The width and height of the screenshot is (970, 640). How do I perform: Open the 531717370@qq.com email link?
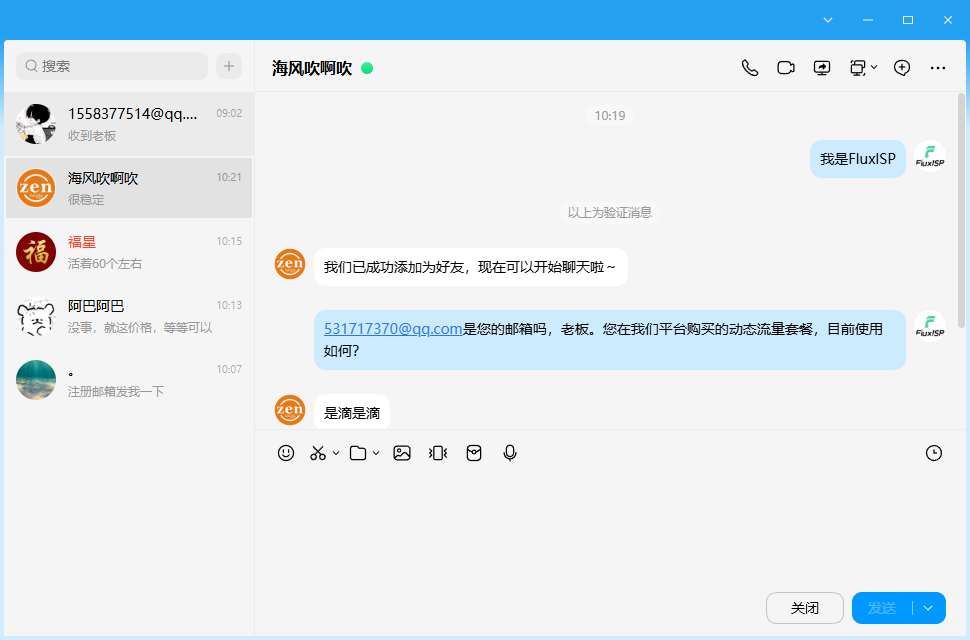pyautogui.click(x=393, y=329)
